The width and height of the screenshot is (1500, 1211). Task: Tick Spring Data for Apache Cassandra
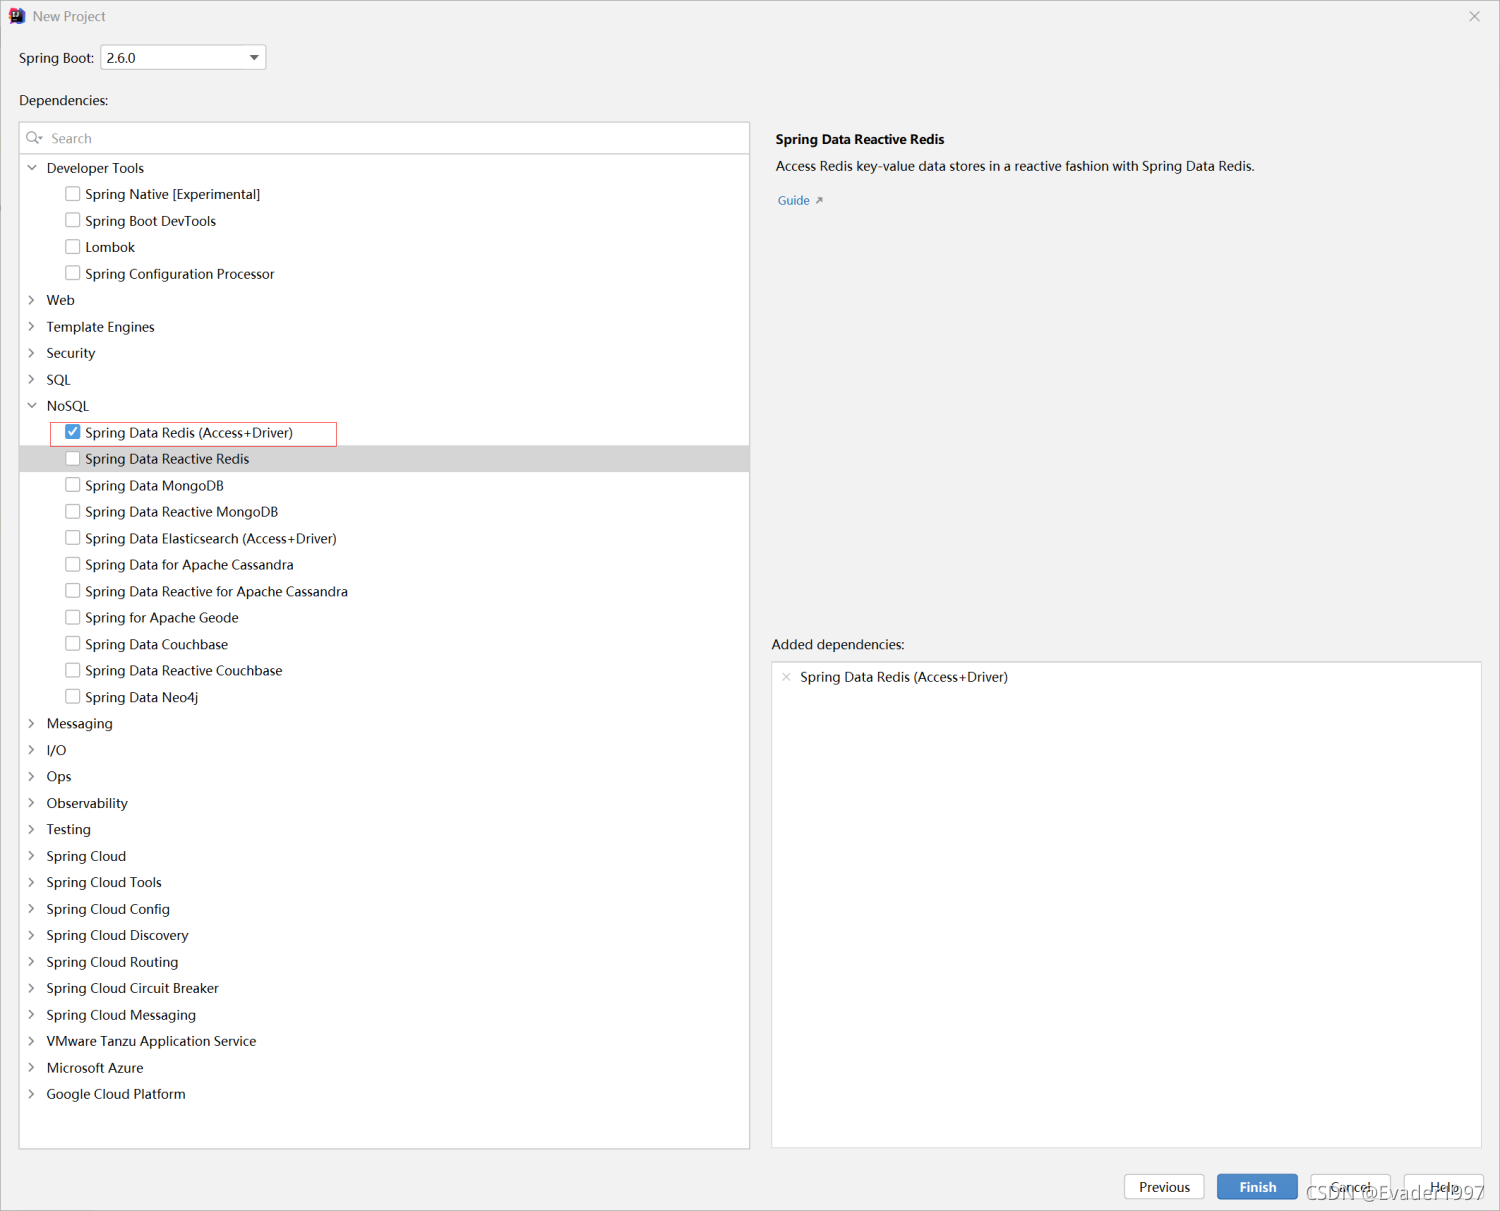tap(73, 565)
